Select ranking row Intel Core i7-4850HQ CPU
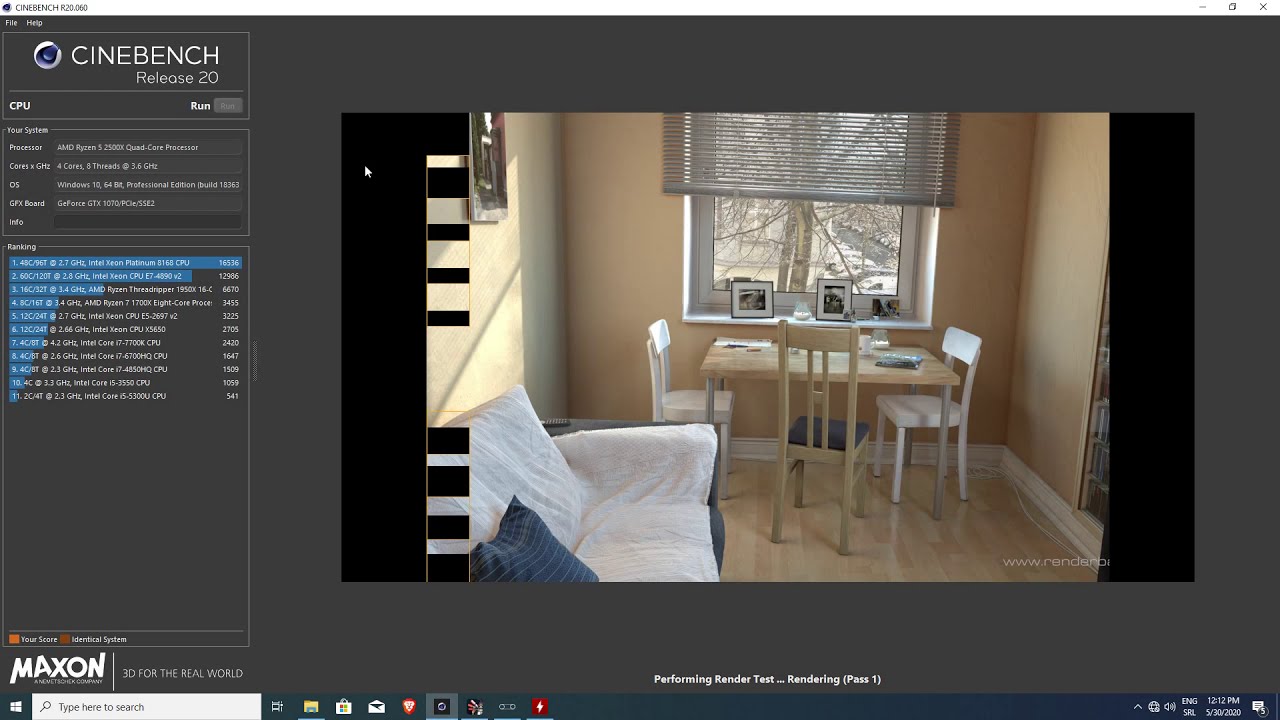The image size is (1280, 720). pyautogui.click(x=125, y=369)
